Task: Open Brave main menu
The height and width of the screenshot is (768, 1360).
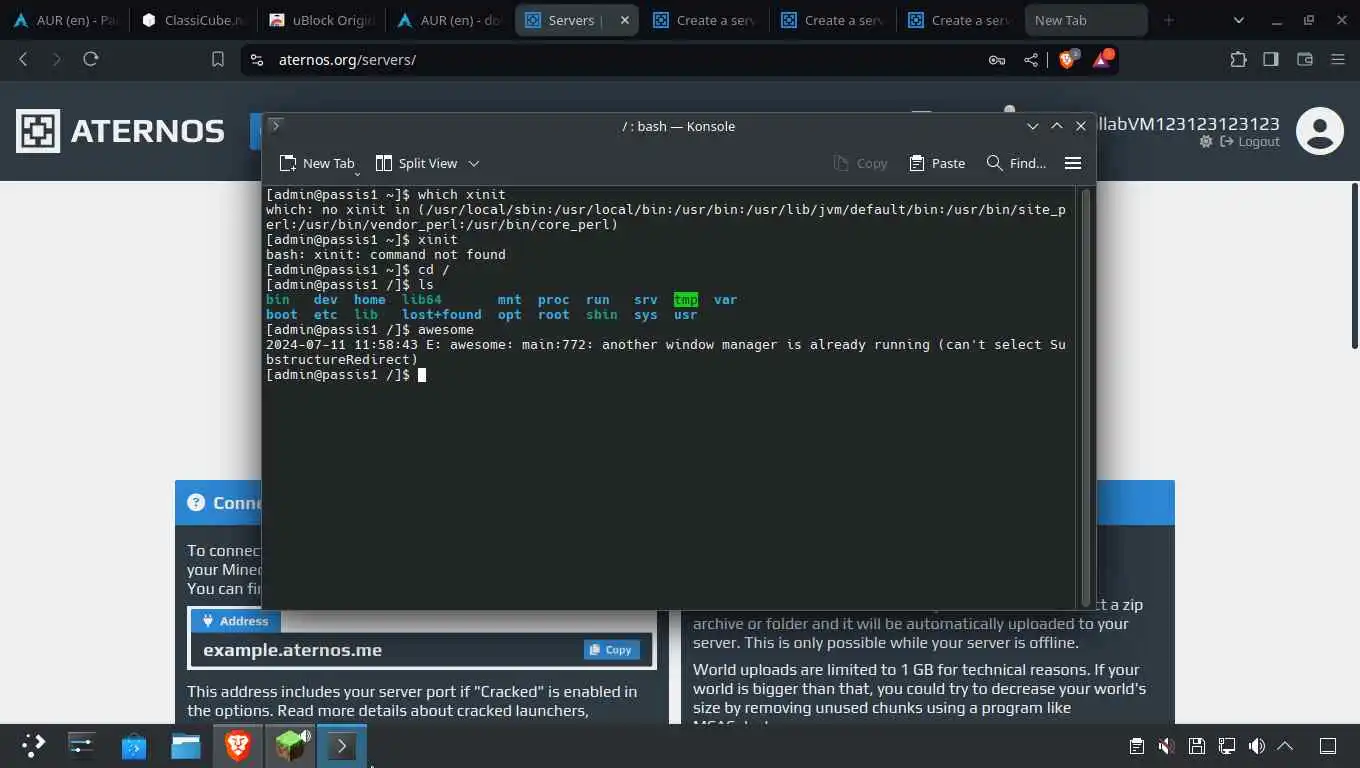Action: point(1338,59)
